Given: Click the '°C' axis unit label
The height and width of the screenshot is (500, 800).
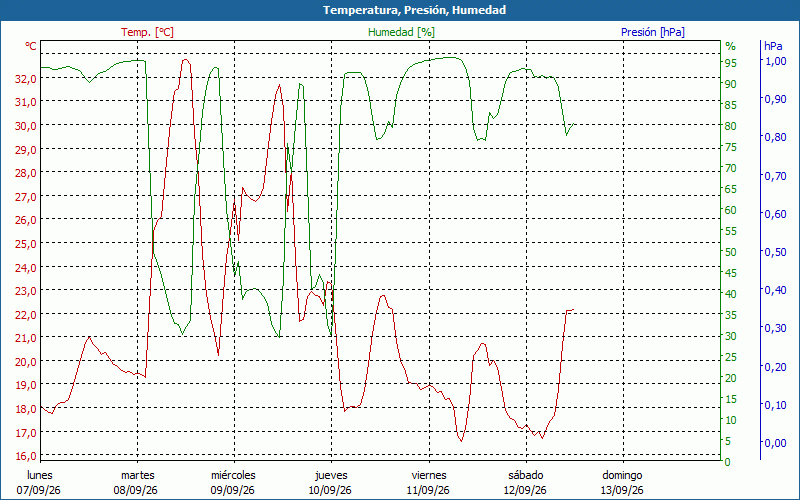Looking at the screenshot, I should (x=31, y=46).
